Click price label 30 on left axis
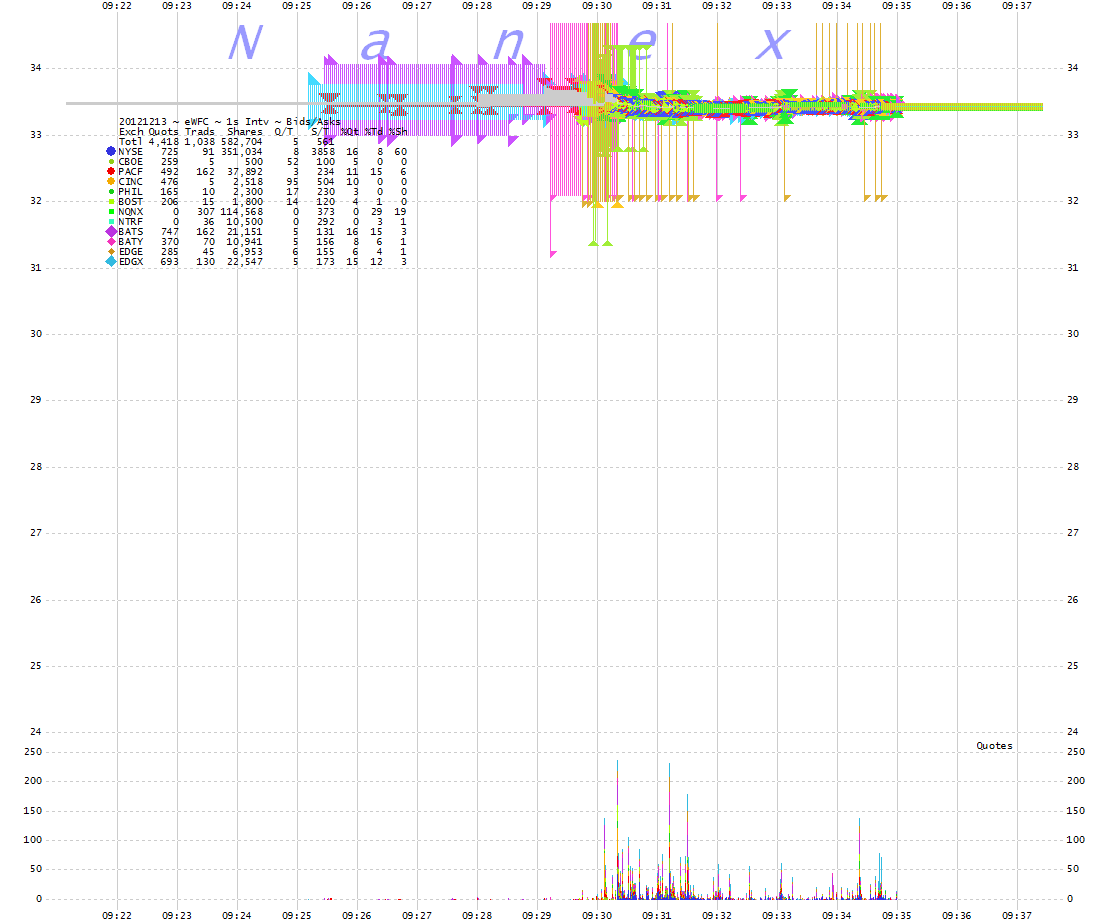Screen dimensions: 1109x922 (35, 334)
